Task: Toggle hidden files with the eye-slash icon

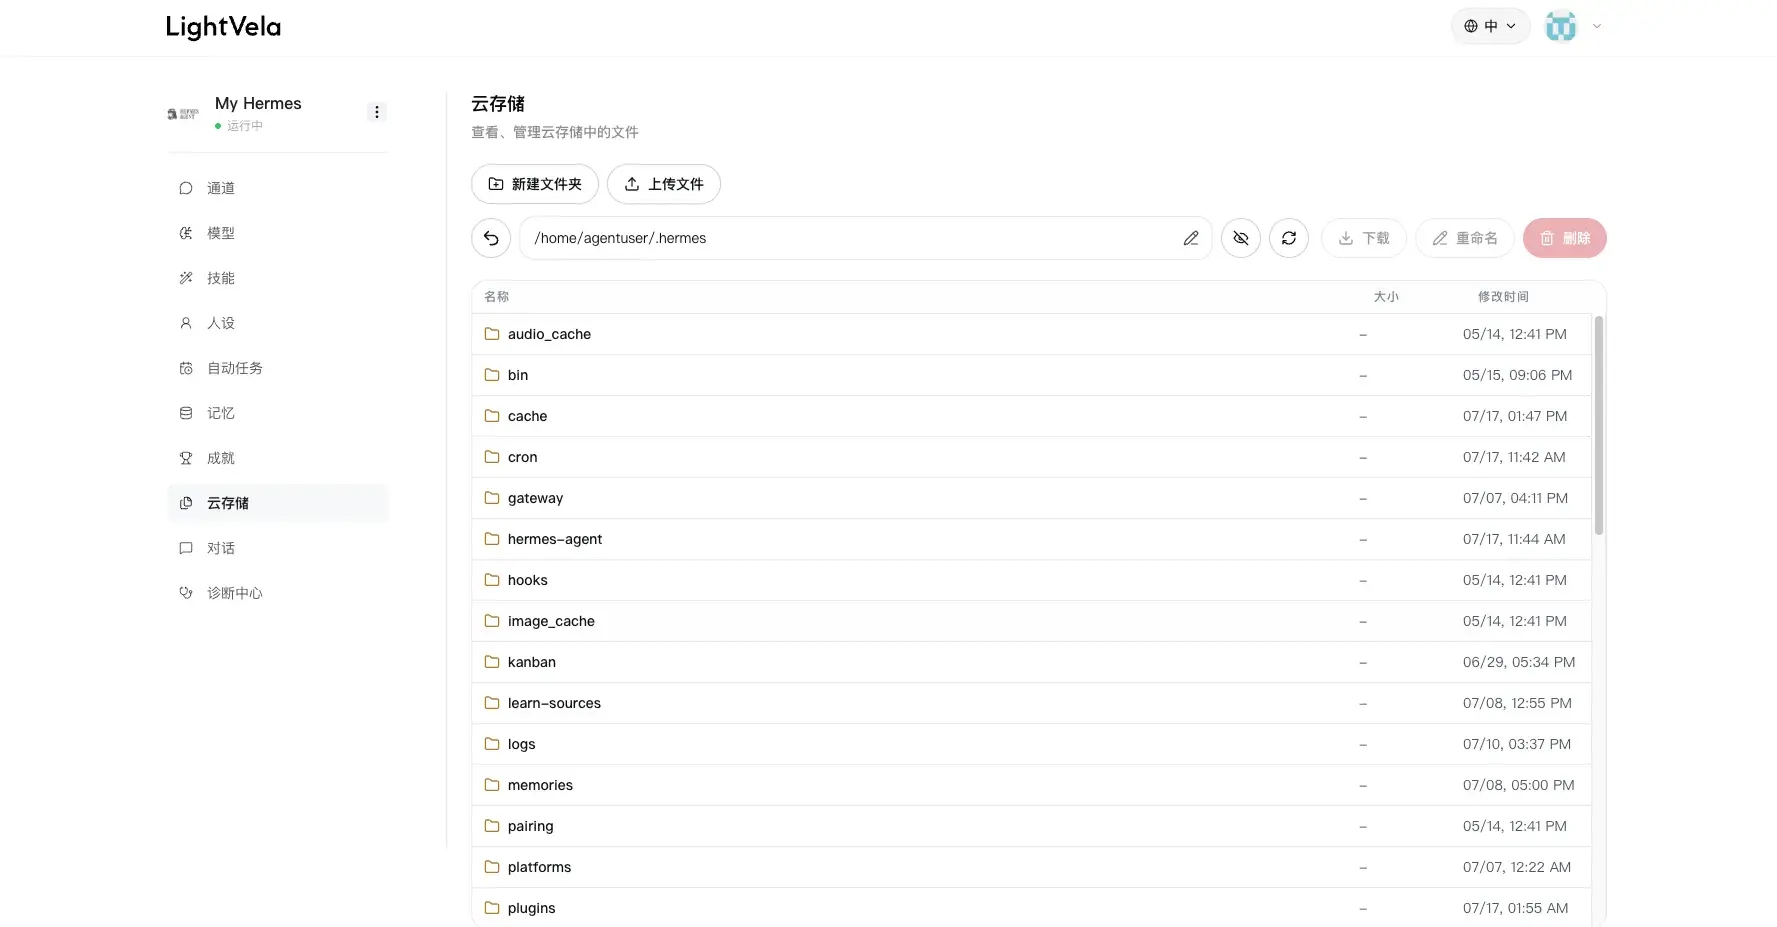Action: pos(1241,238)
